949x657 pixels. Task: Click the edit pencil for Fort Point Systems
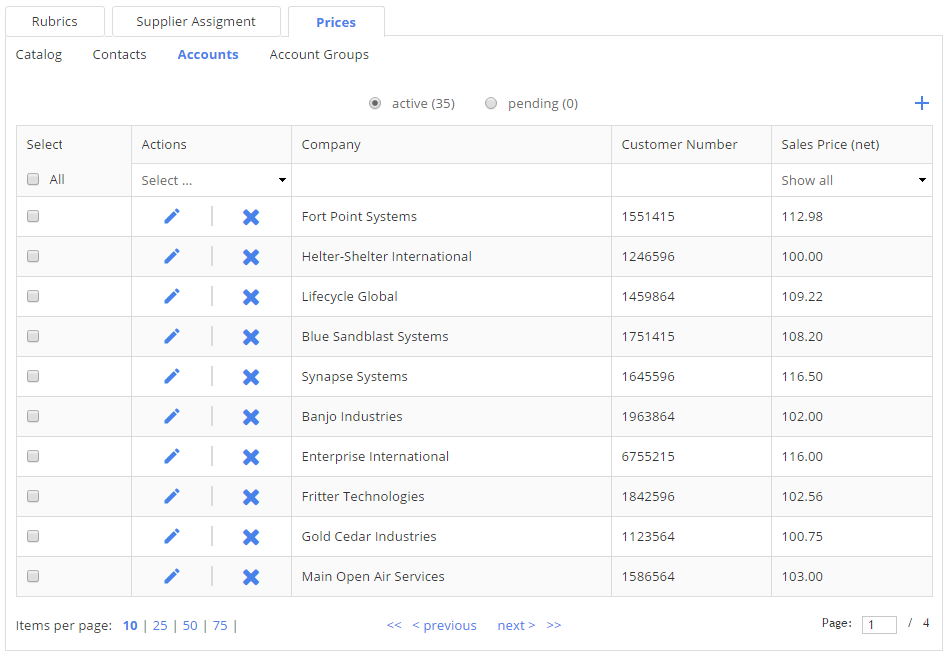pyautogui.click(x=172, y=217)
